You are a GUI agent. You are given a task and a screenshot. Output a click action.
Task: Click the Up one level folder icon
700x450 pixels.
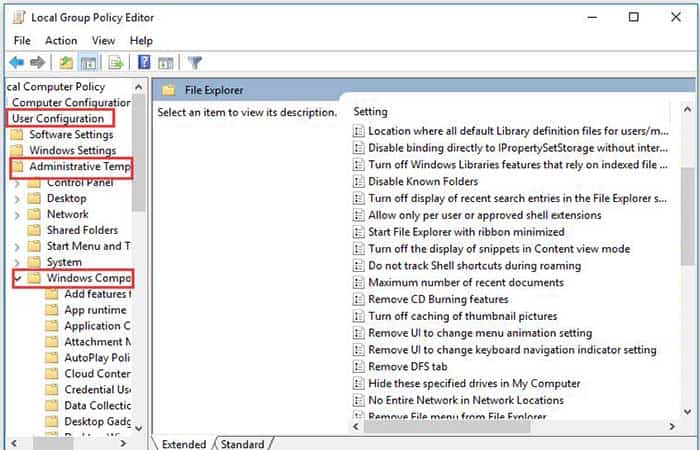(66, 62)
